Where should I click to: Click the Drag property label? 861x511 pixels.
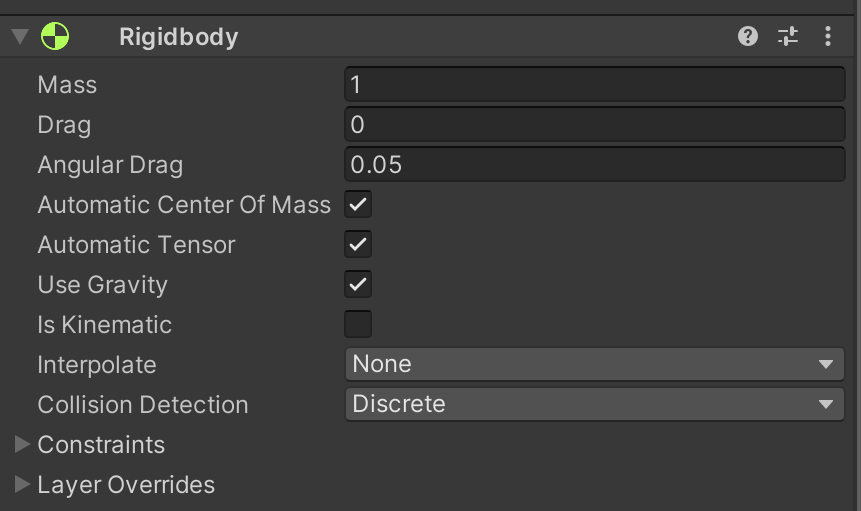click(x=64, y=125)
